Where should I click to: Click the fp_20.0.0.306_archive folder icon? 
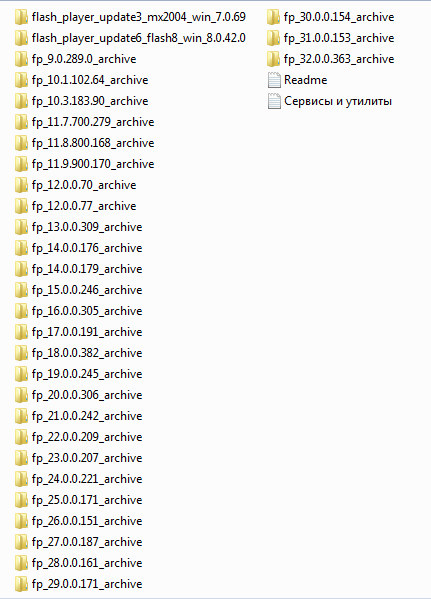coord(21,395)
